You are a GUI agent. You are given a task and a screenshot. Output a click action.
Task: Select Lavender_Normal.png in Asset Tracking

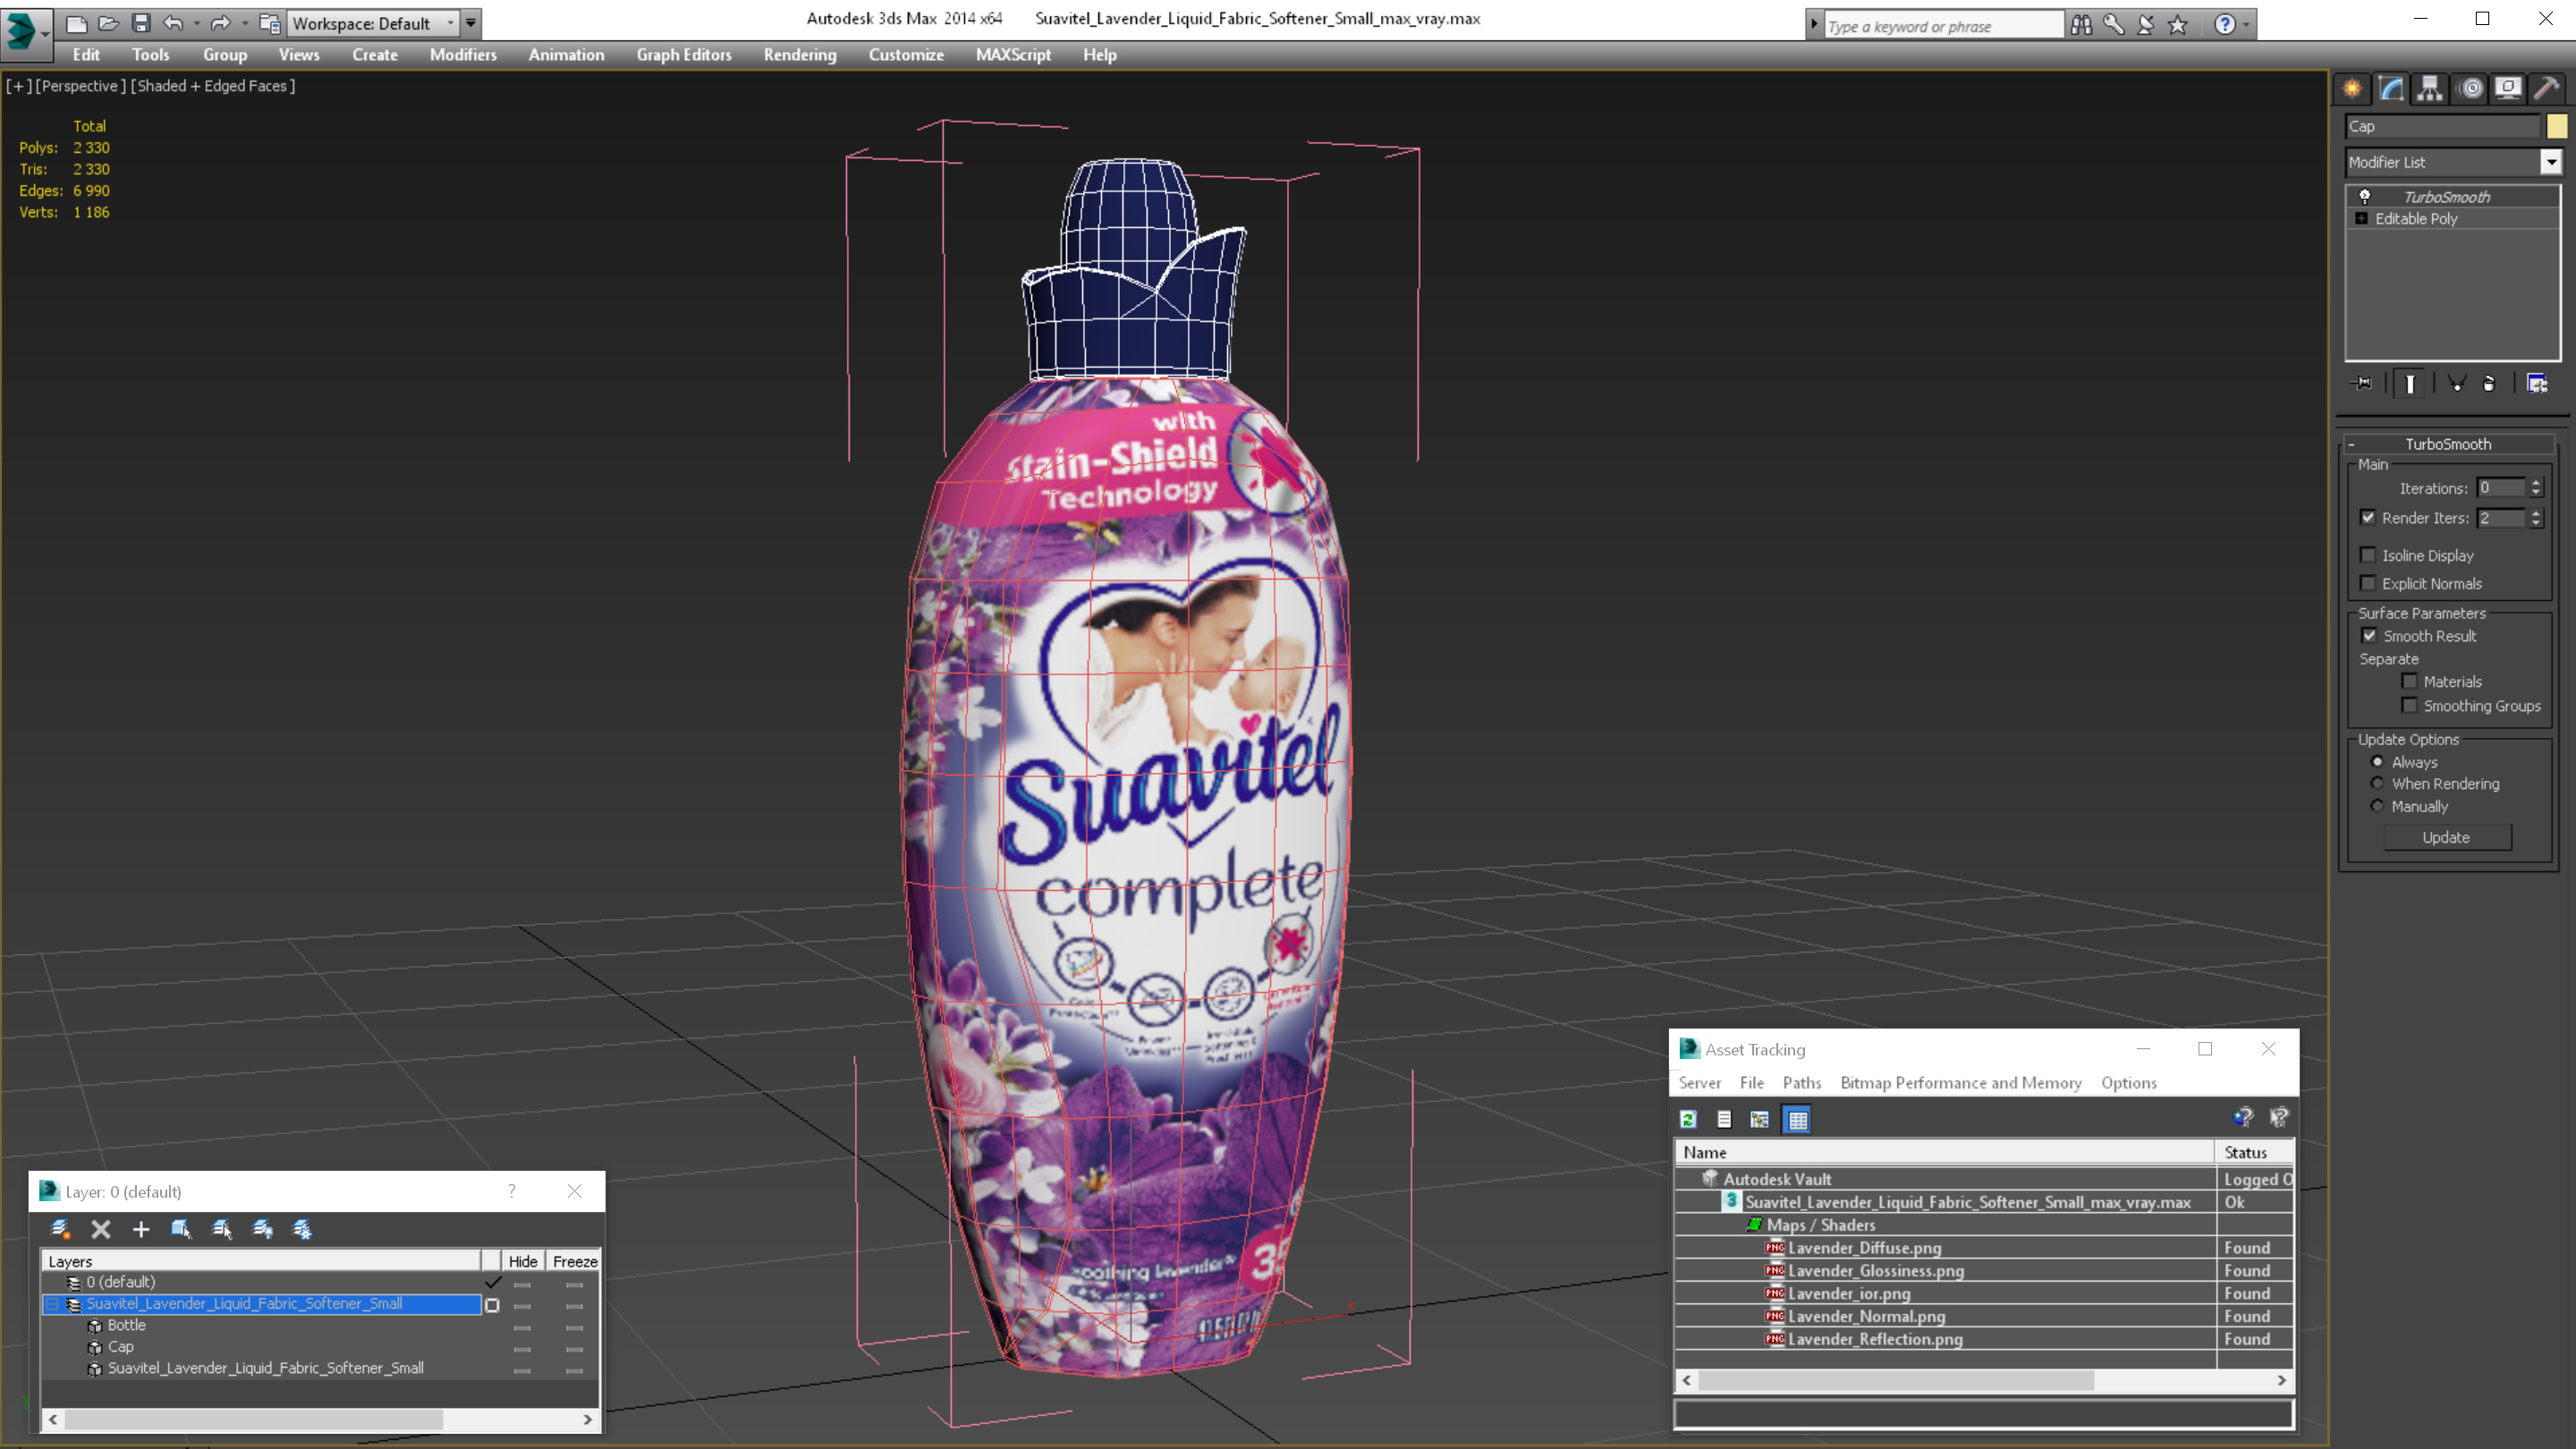pos(1866,1316)
